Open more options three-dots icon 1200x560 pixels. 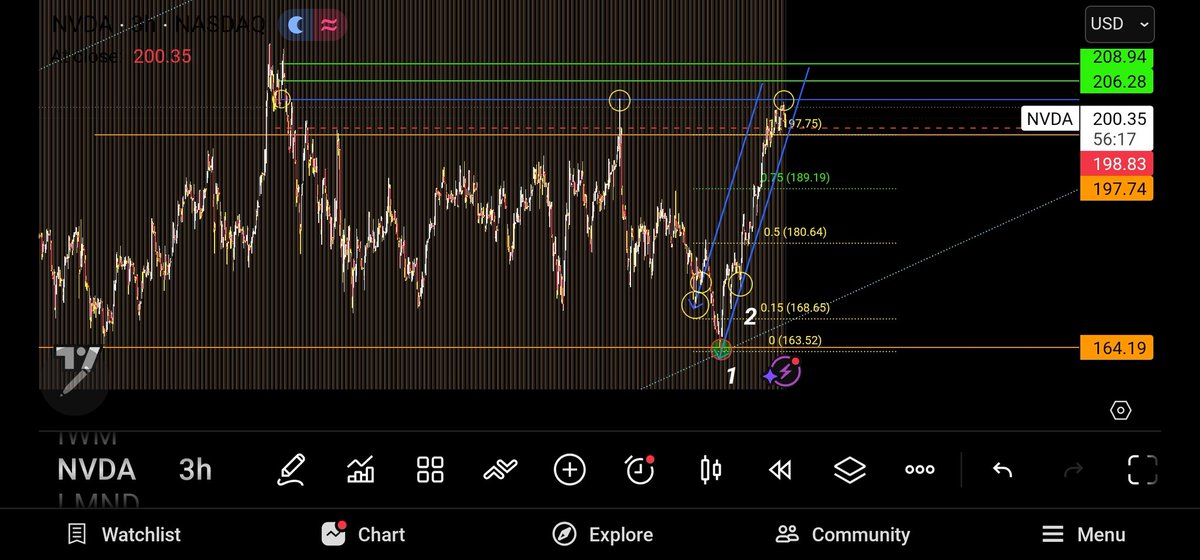[920, 469]
